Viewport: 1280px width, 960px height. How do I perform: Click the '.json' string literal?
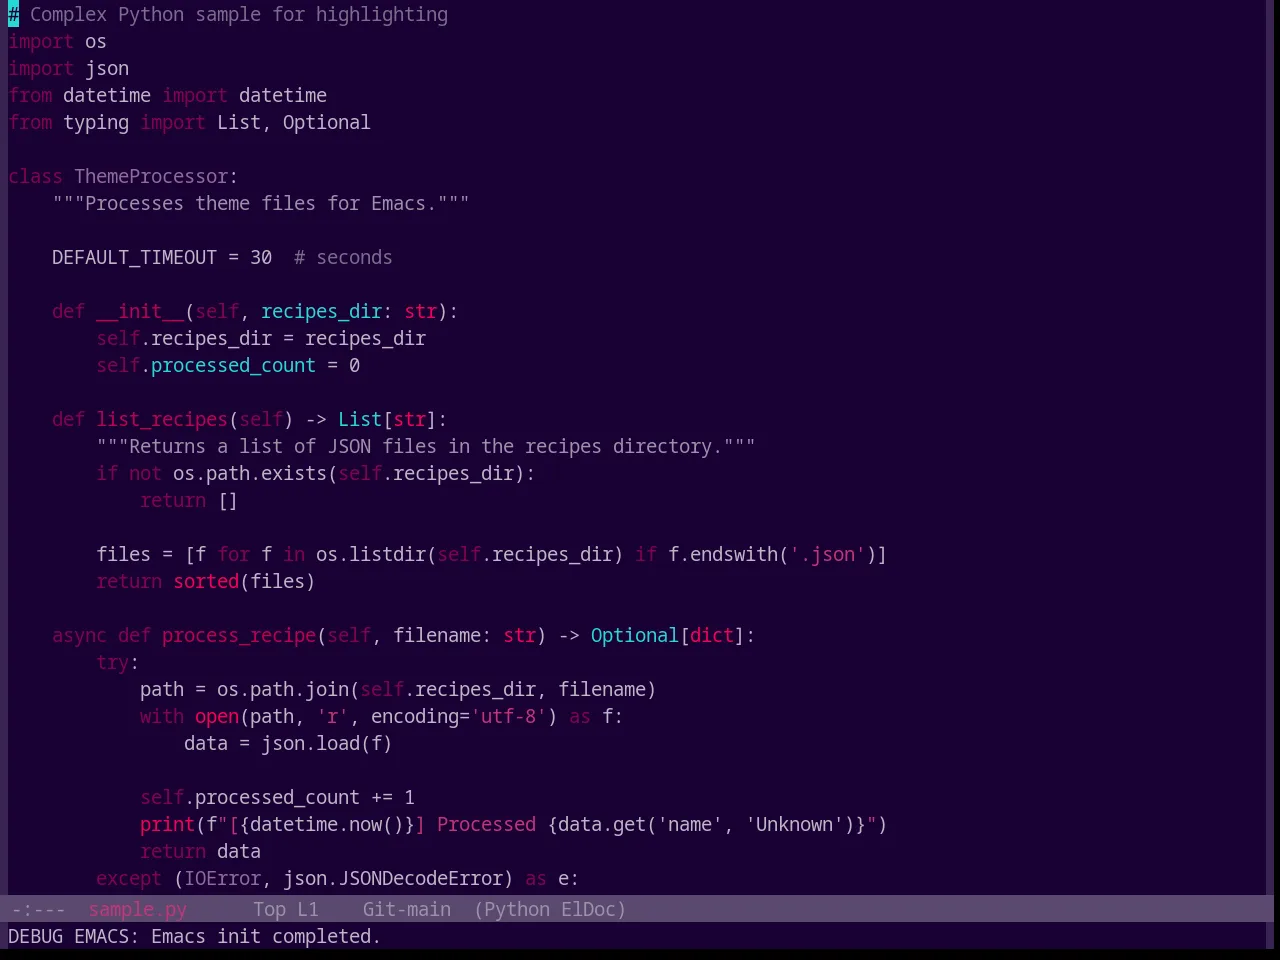click(827, 554)
